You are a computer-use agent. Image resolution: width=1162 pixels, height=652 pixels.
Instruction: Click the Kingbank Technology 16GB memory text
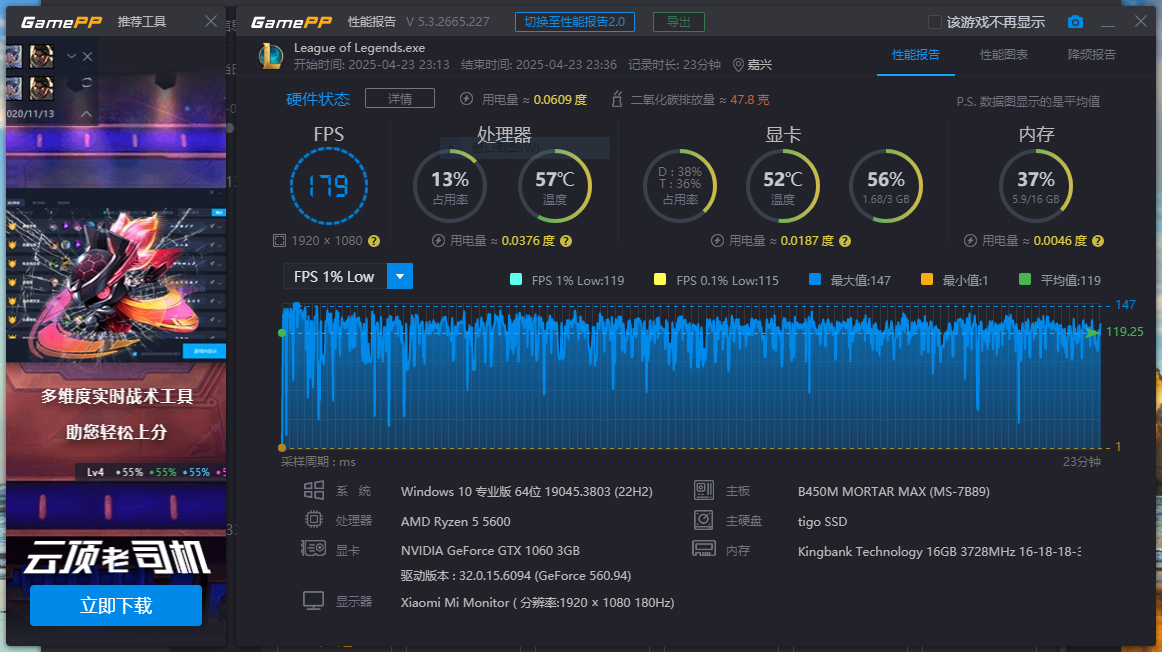pyautogui.click(x=939, y=551)
